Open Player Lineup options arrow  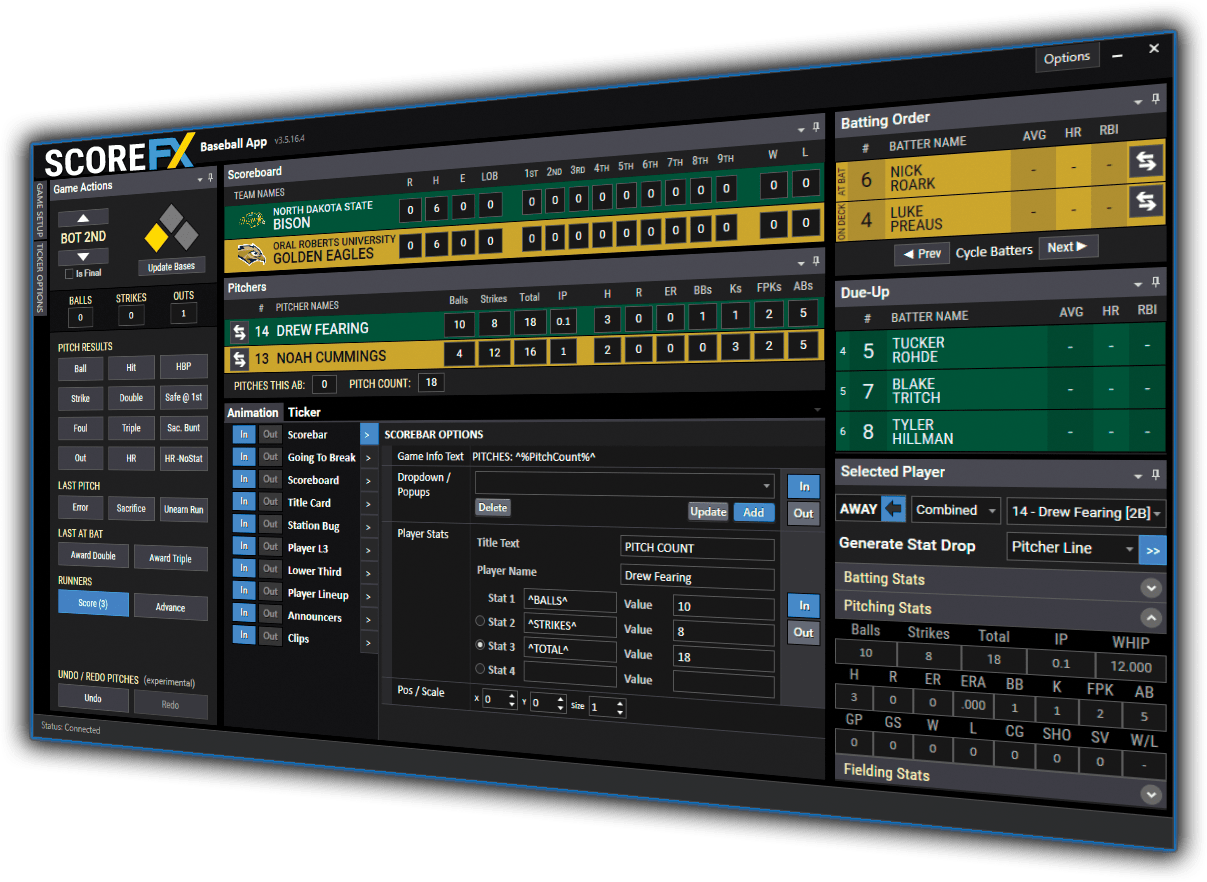pos(368,594)
